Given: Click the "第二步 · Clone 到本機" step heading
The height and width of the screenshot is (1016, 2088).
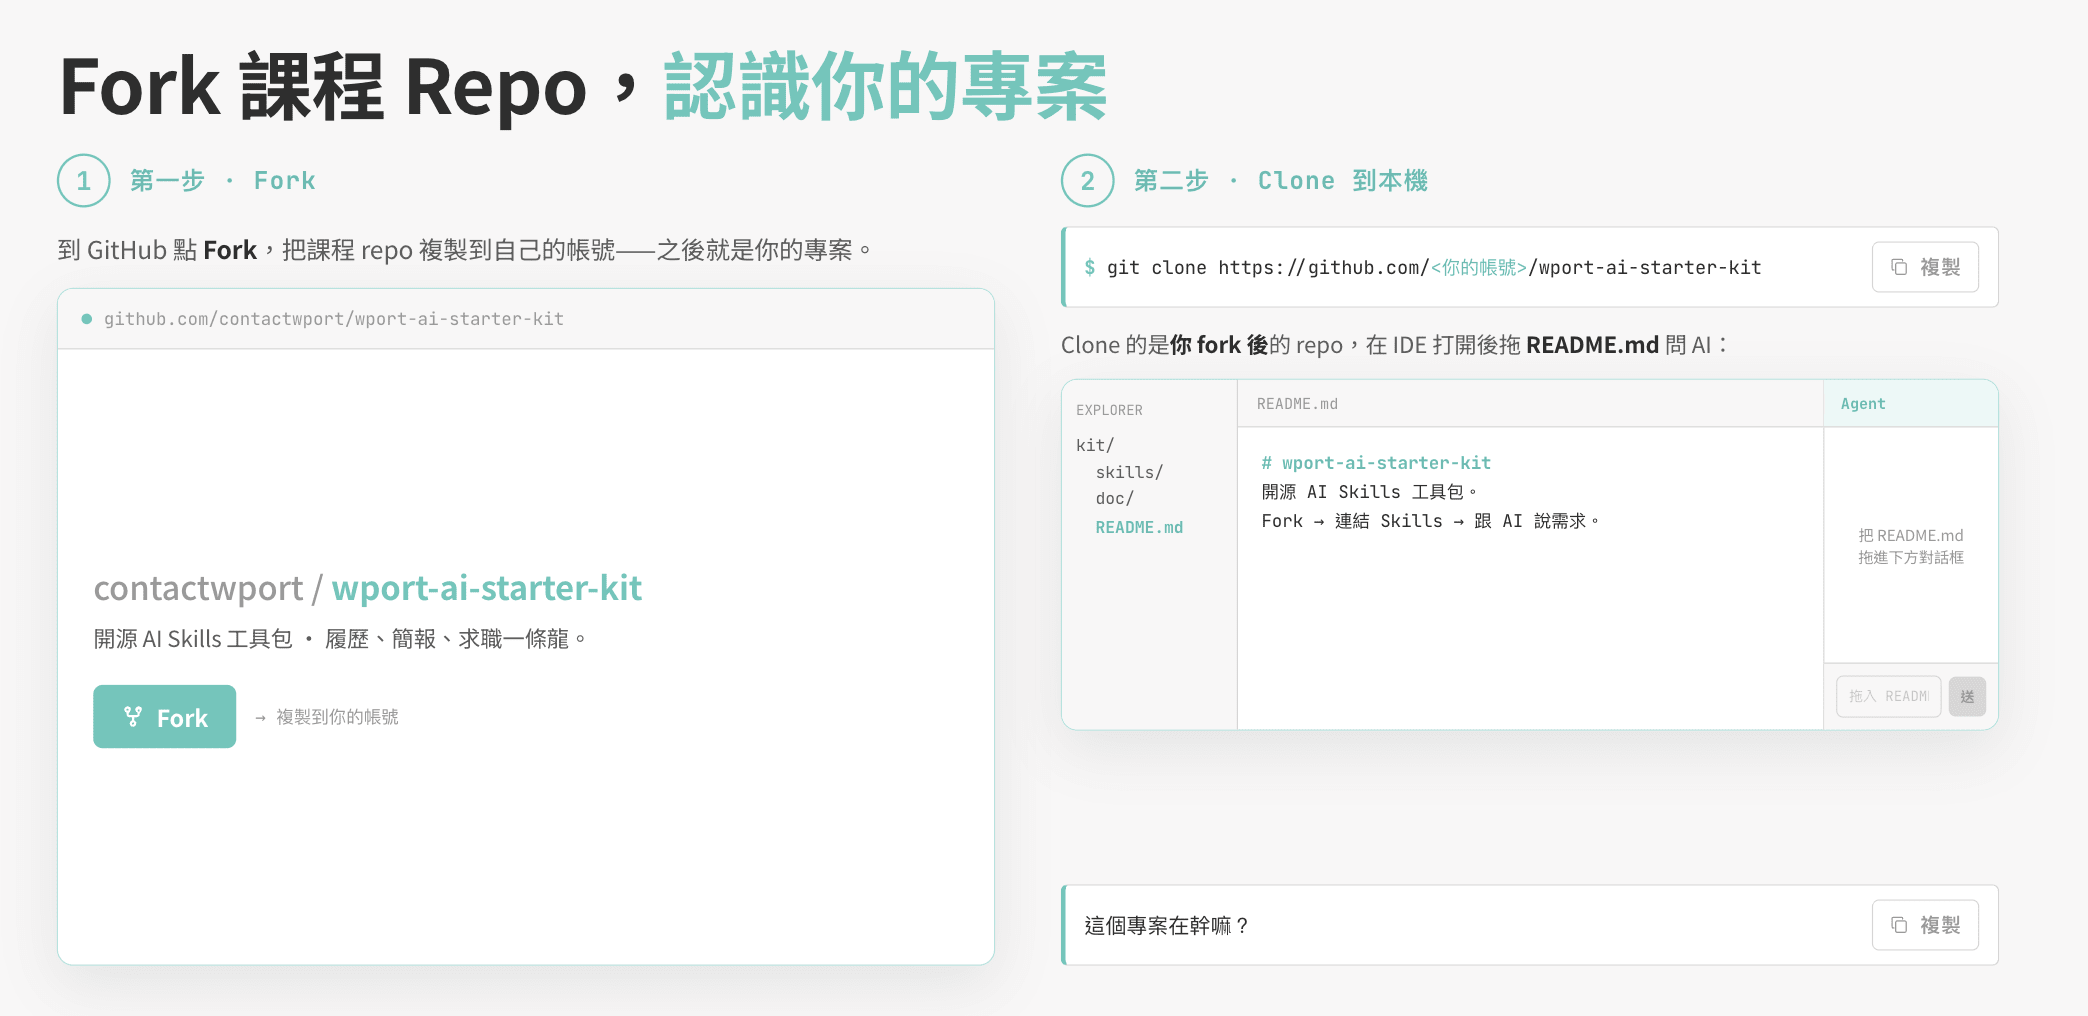Looking at the screenshot, I should point(1281,181).
